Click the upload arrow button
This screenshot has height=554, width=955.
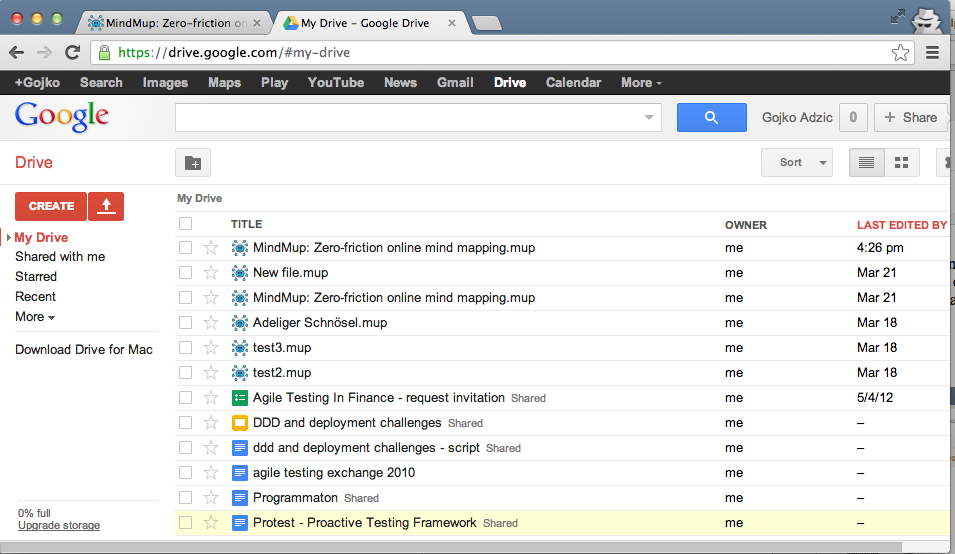[106, 206]
